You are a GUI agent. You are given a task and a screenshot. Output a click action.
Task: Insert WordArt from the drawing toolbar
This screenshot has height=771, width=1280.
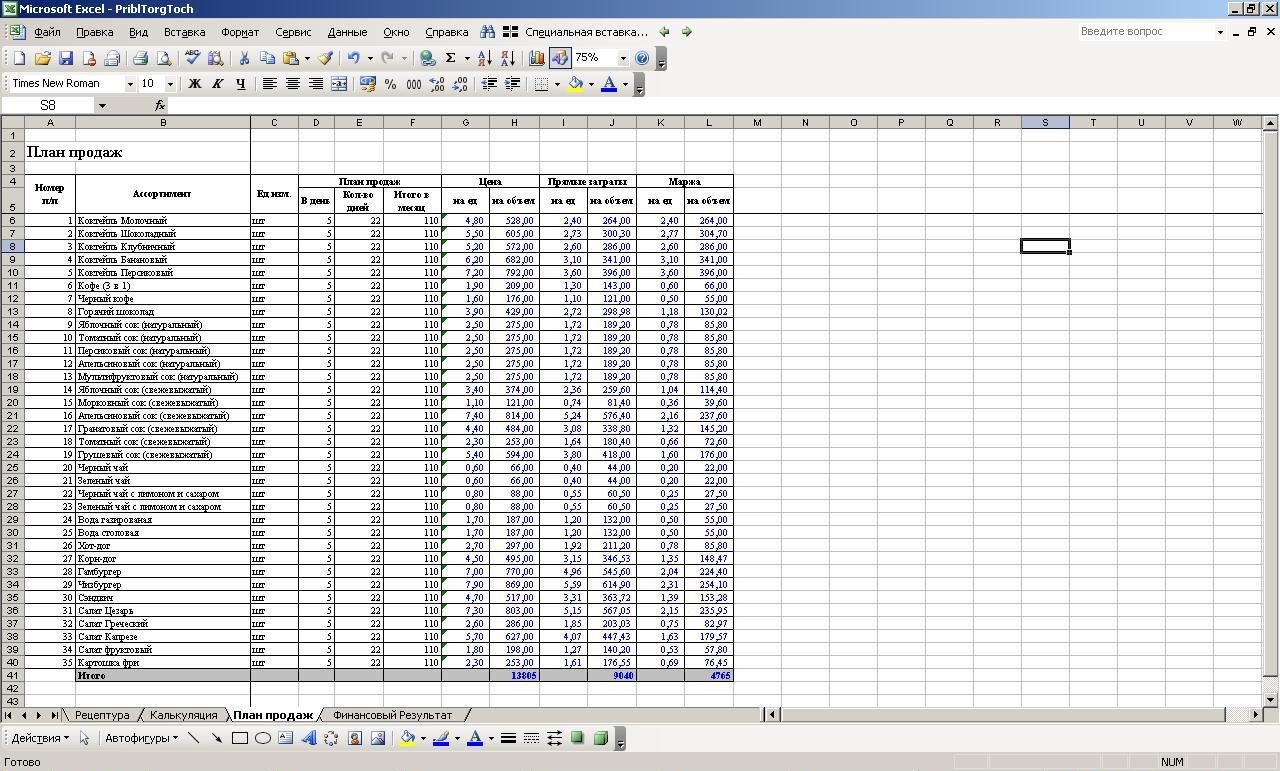308,738
